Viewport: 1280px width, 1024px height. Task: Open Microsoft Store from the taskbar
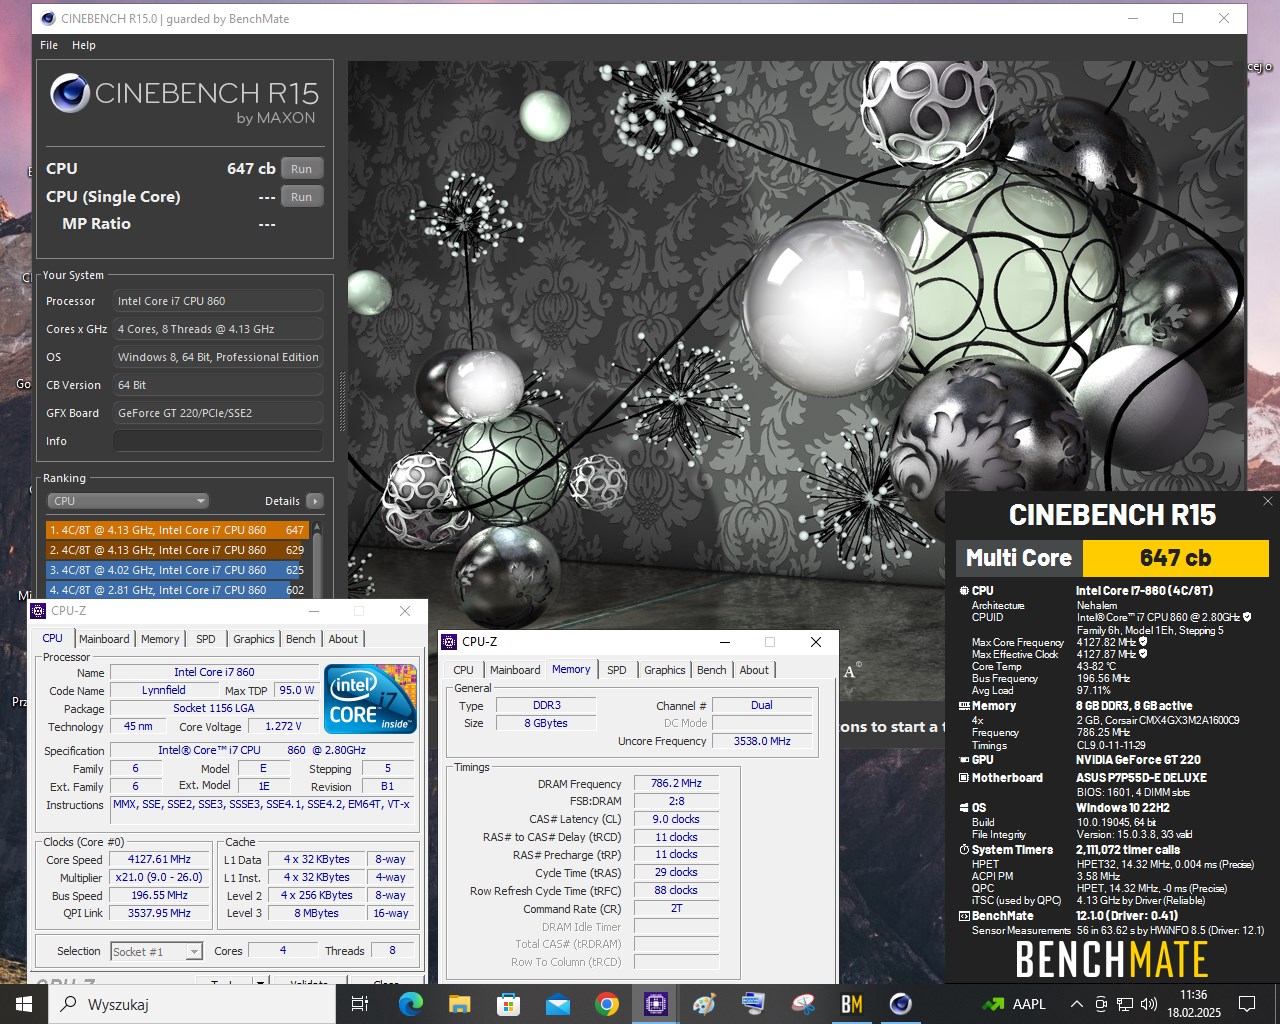coord(508,1004)
